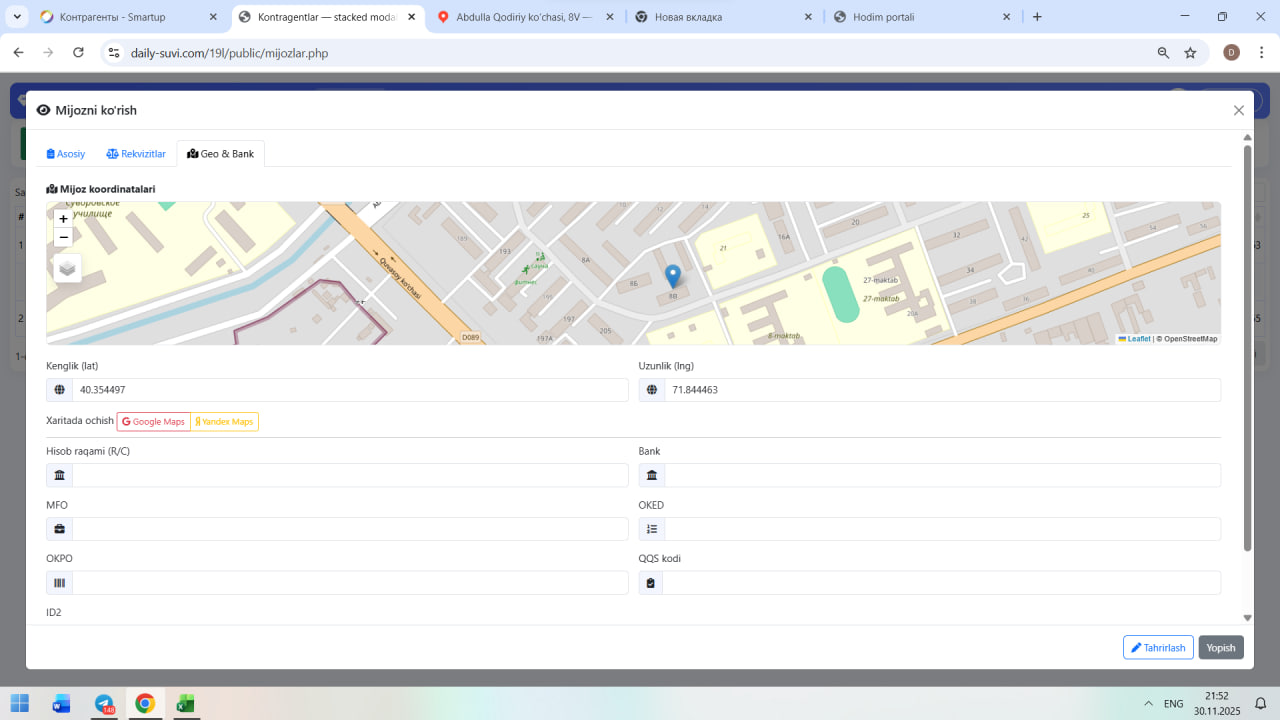
Task: Click the Yopish button
Action: click(x=1221, y=648)
